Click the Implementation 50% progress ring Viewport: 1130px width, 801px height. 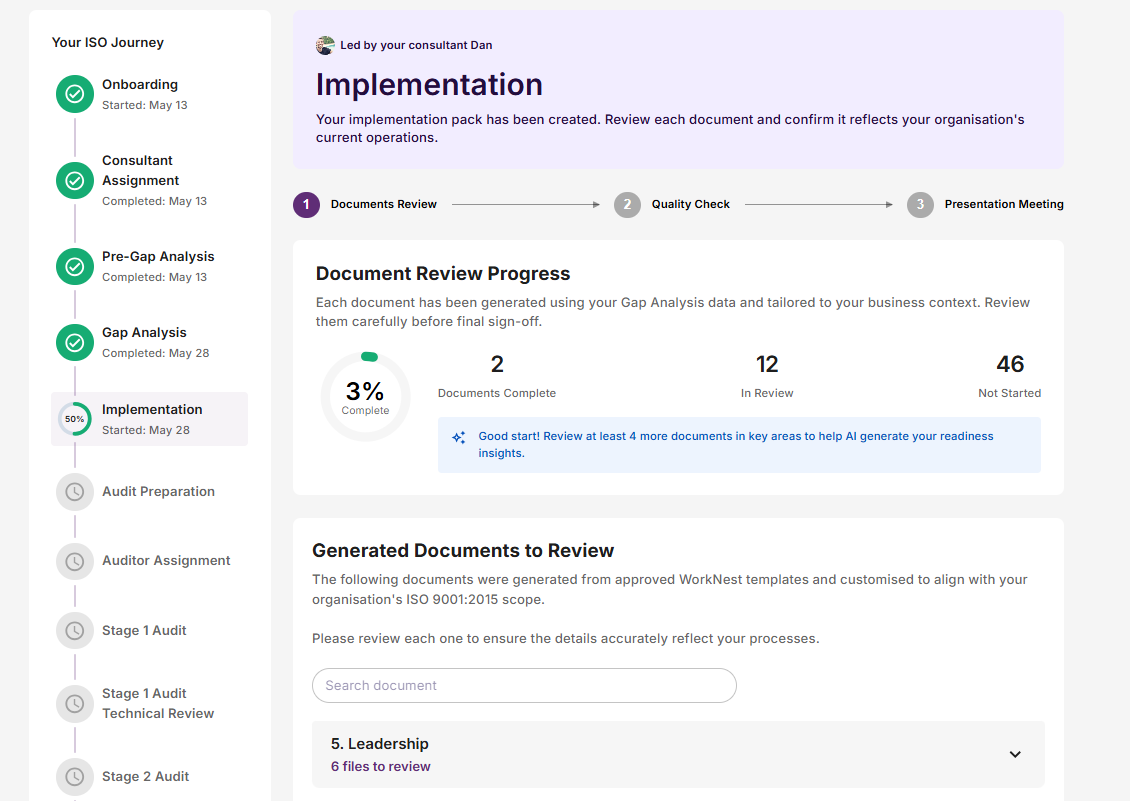75,419
